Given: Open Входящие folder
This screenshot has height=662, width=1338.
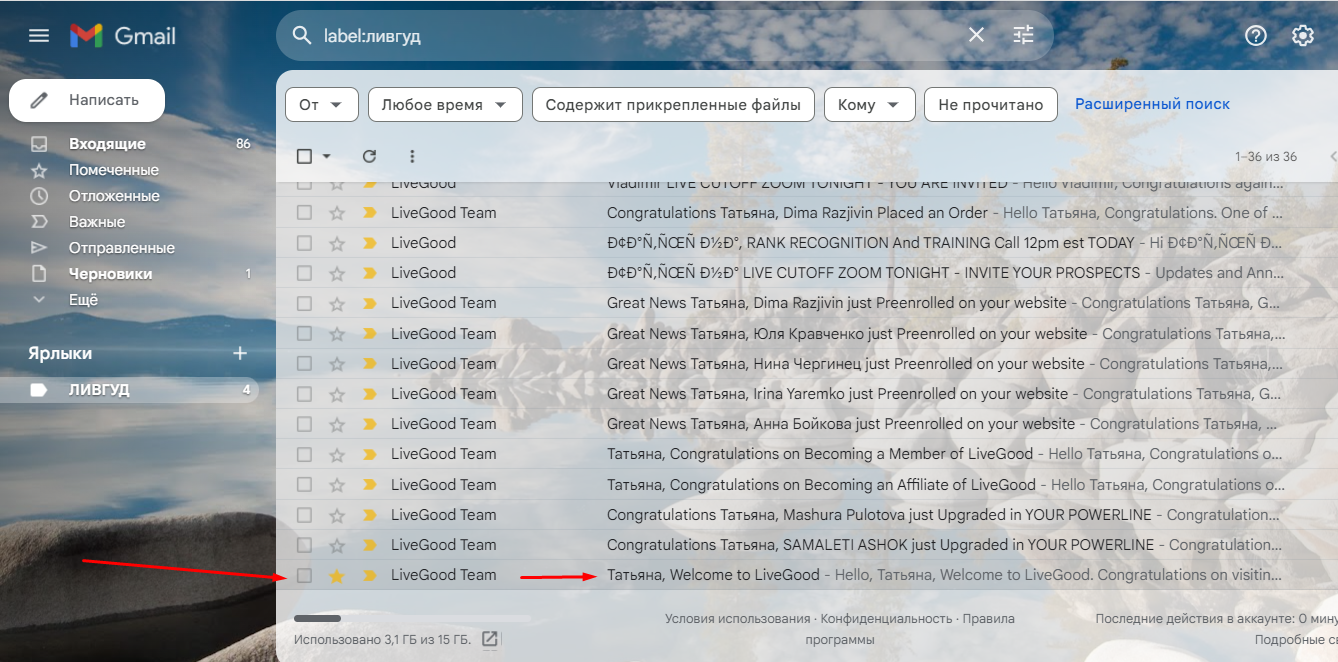Looking at the screenshot, I should (107, 144).
